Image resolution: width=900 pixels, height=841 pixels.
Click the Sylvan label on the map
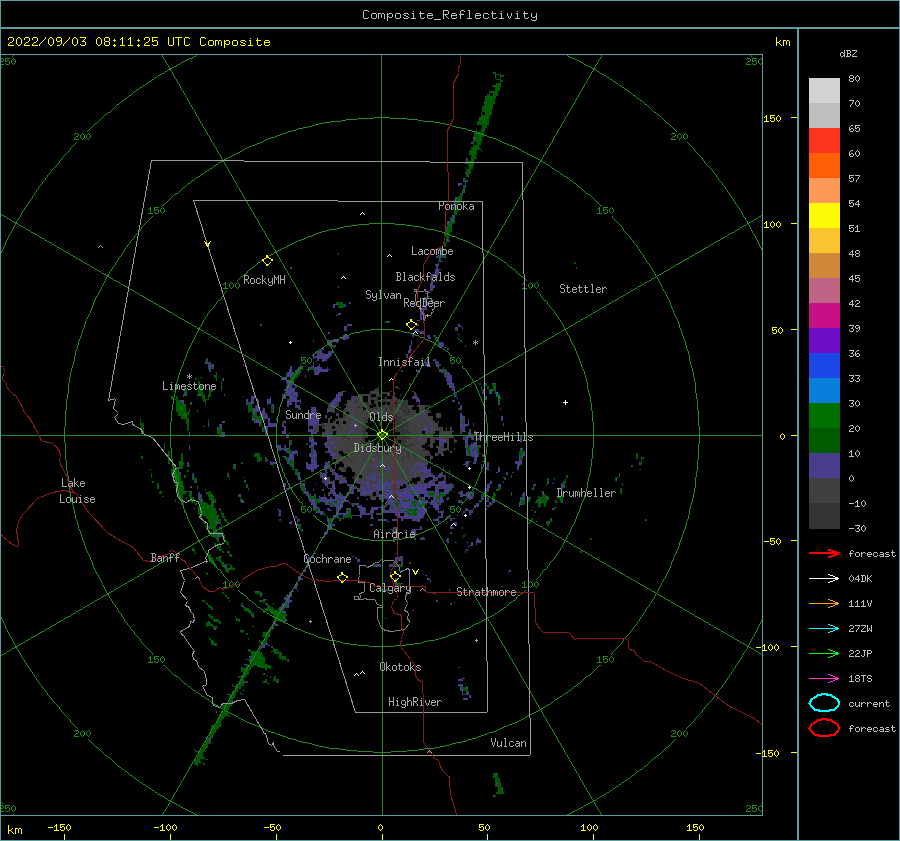[383, 295]
